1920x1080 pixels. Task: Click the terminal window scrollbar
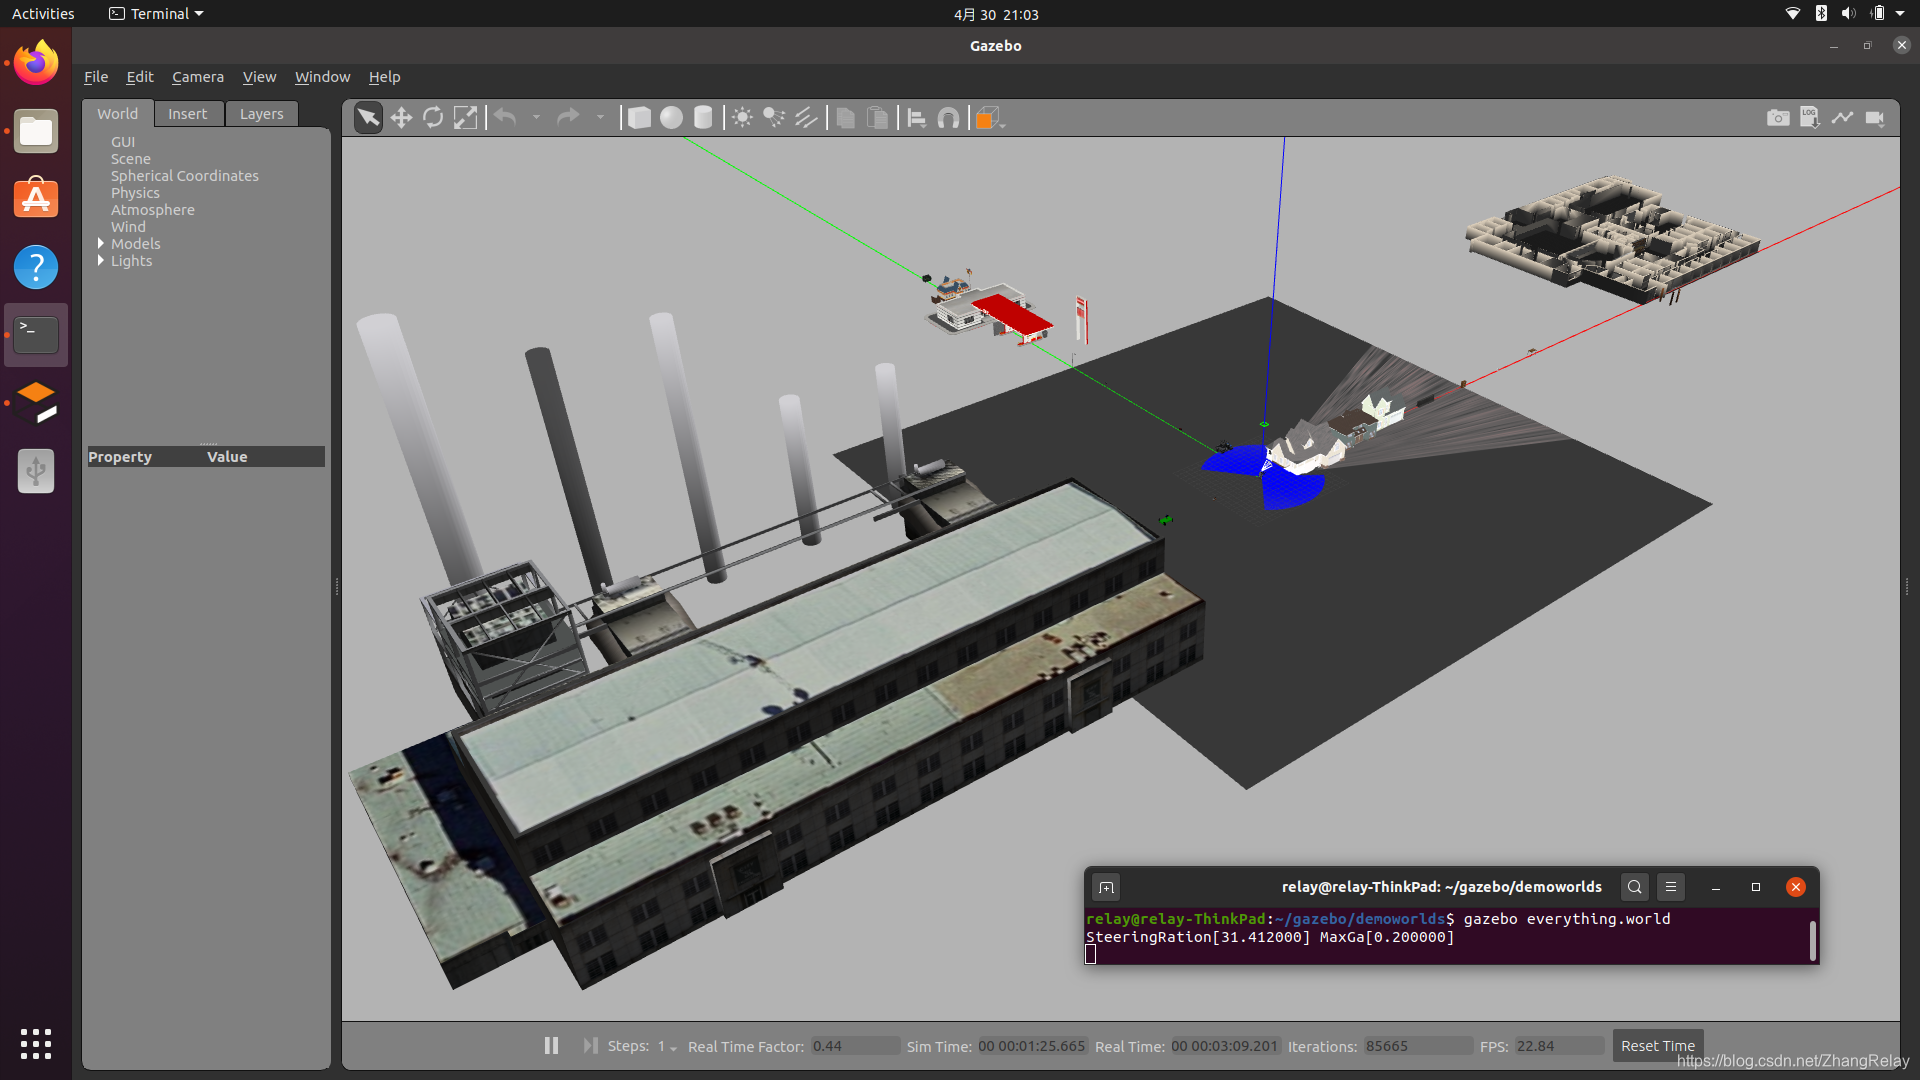click(x=1813, y=940)
